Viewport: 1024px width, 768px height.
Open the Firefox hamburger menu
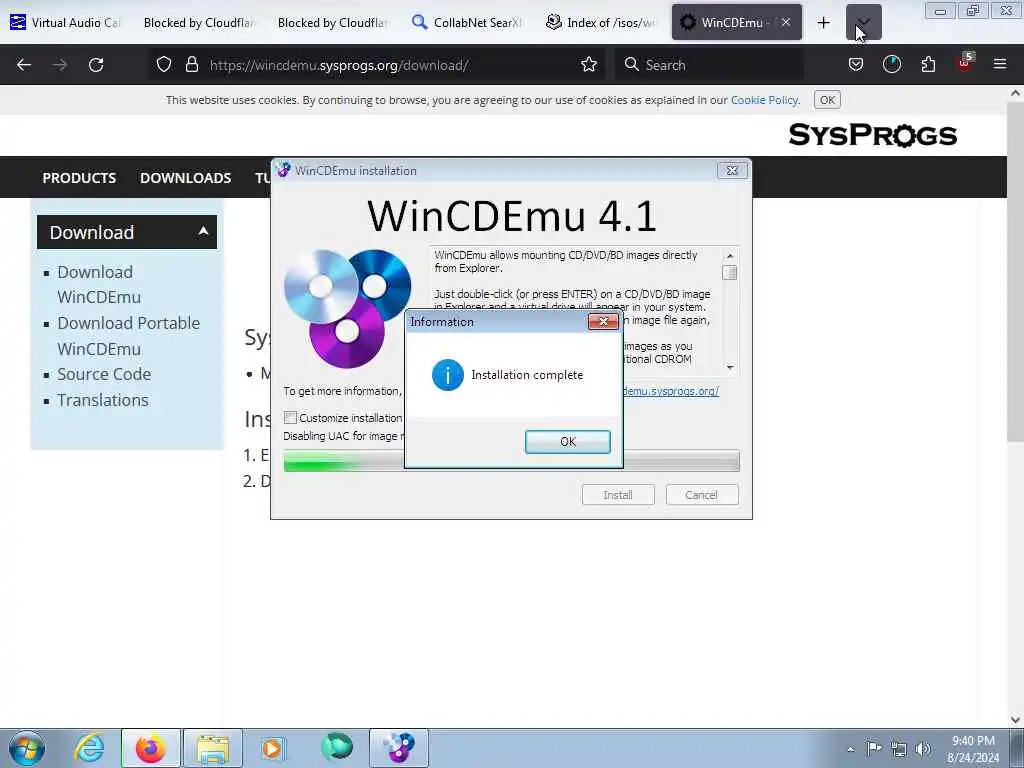coord(1000,65)
